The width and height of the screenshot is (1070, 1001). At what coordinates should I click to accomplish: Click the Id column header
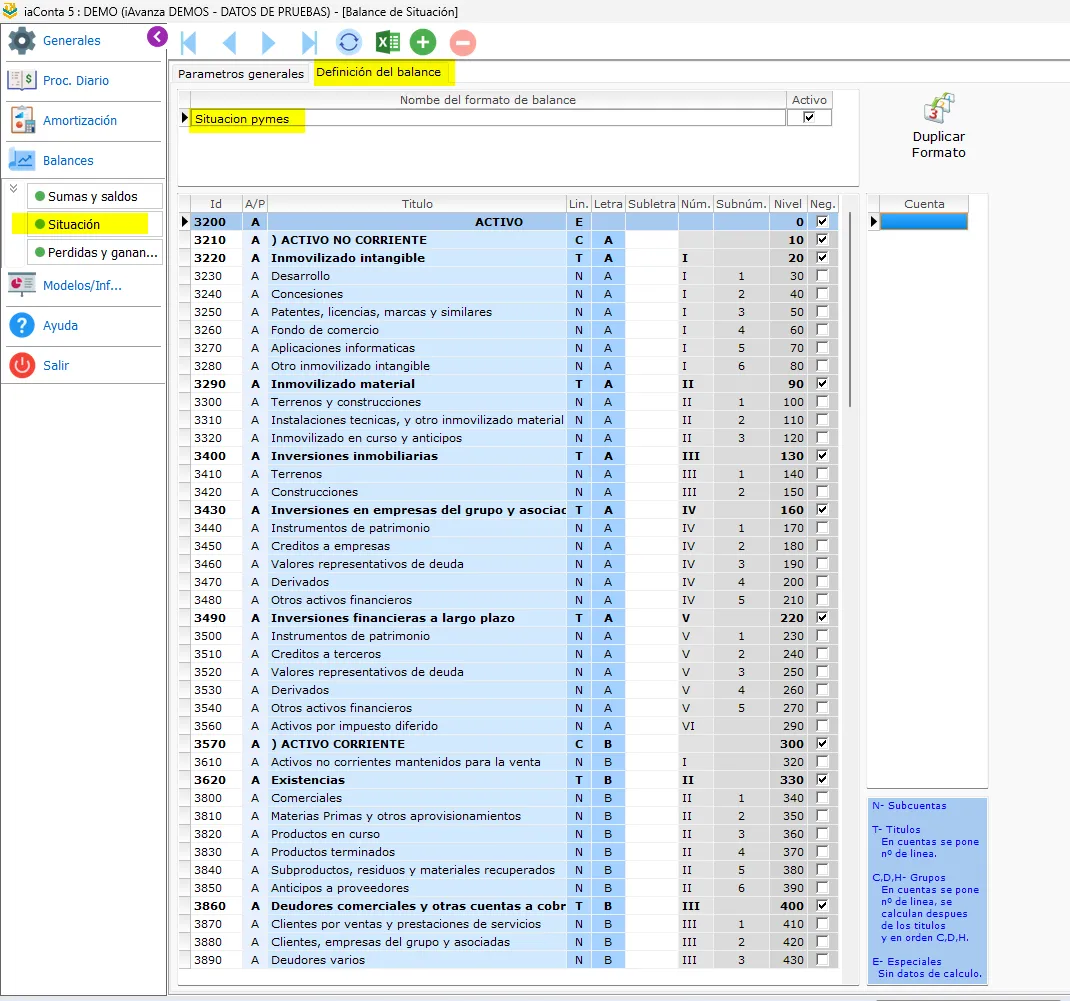click(x=216, y=204)
